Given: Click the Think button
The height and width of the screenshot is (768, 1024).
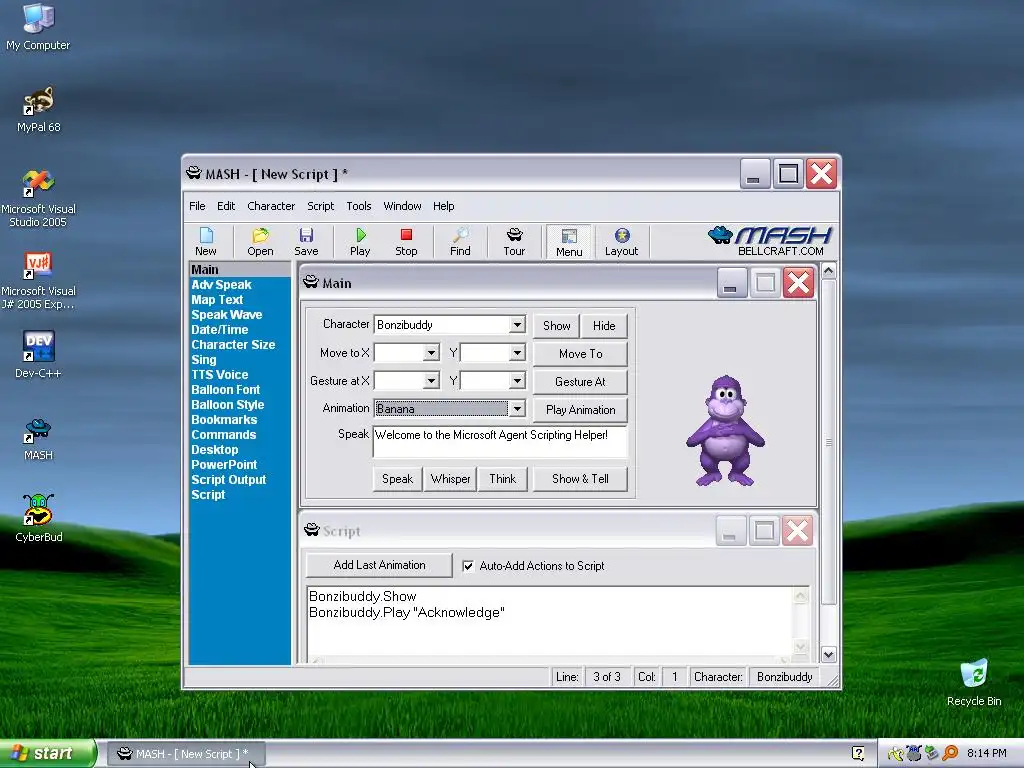Looking at the screenshot, I should tap(502, 479).
